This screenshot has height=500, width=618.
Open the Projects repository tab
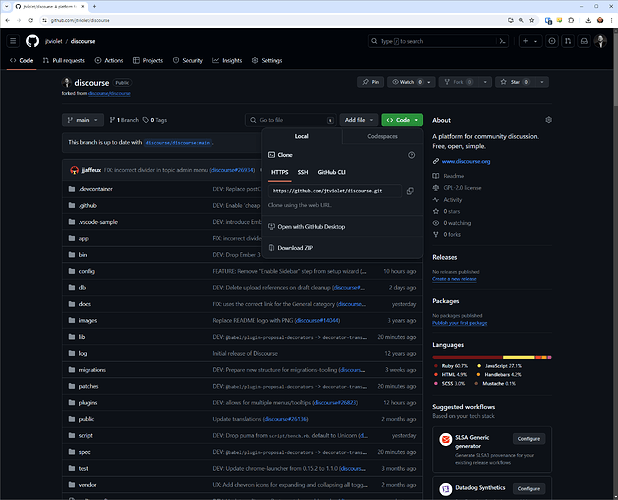click(148, 60)
